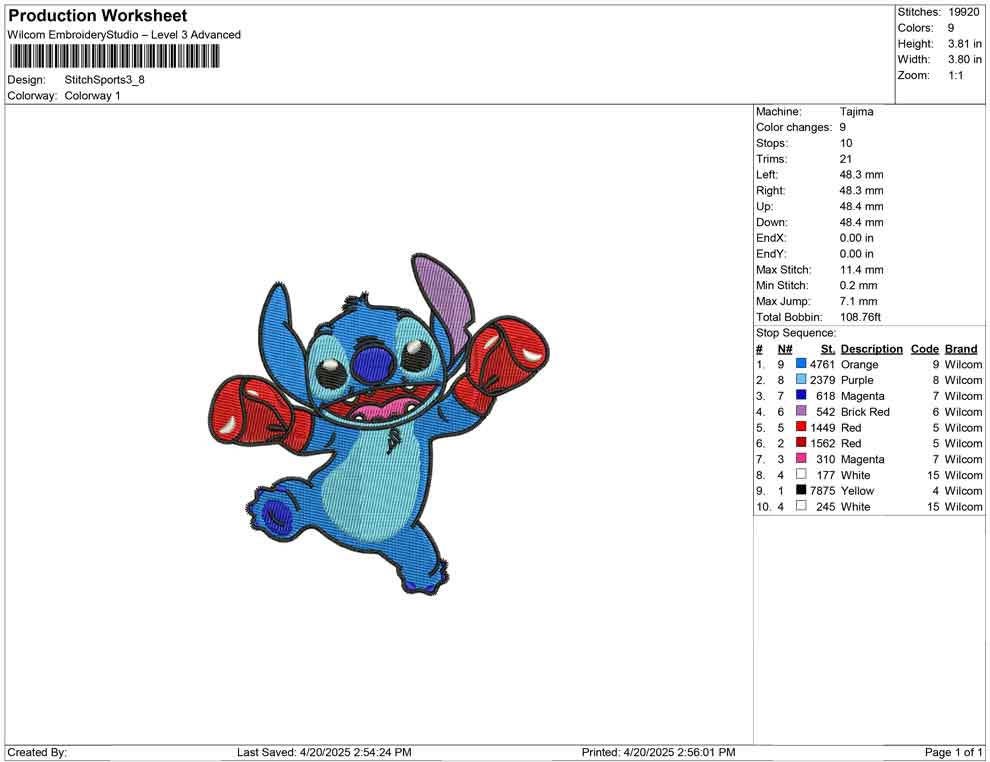Click the Trims value 21

click(x=845, y=159)
